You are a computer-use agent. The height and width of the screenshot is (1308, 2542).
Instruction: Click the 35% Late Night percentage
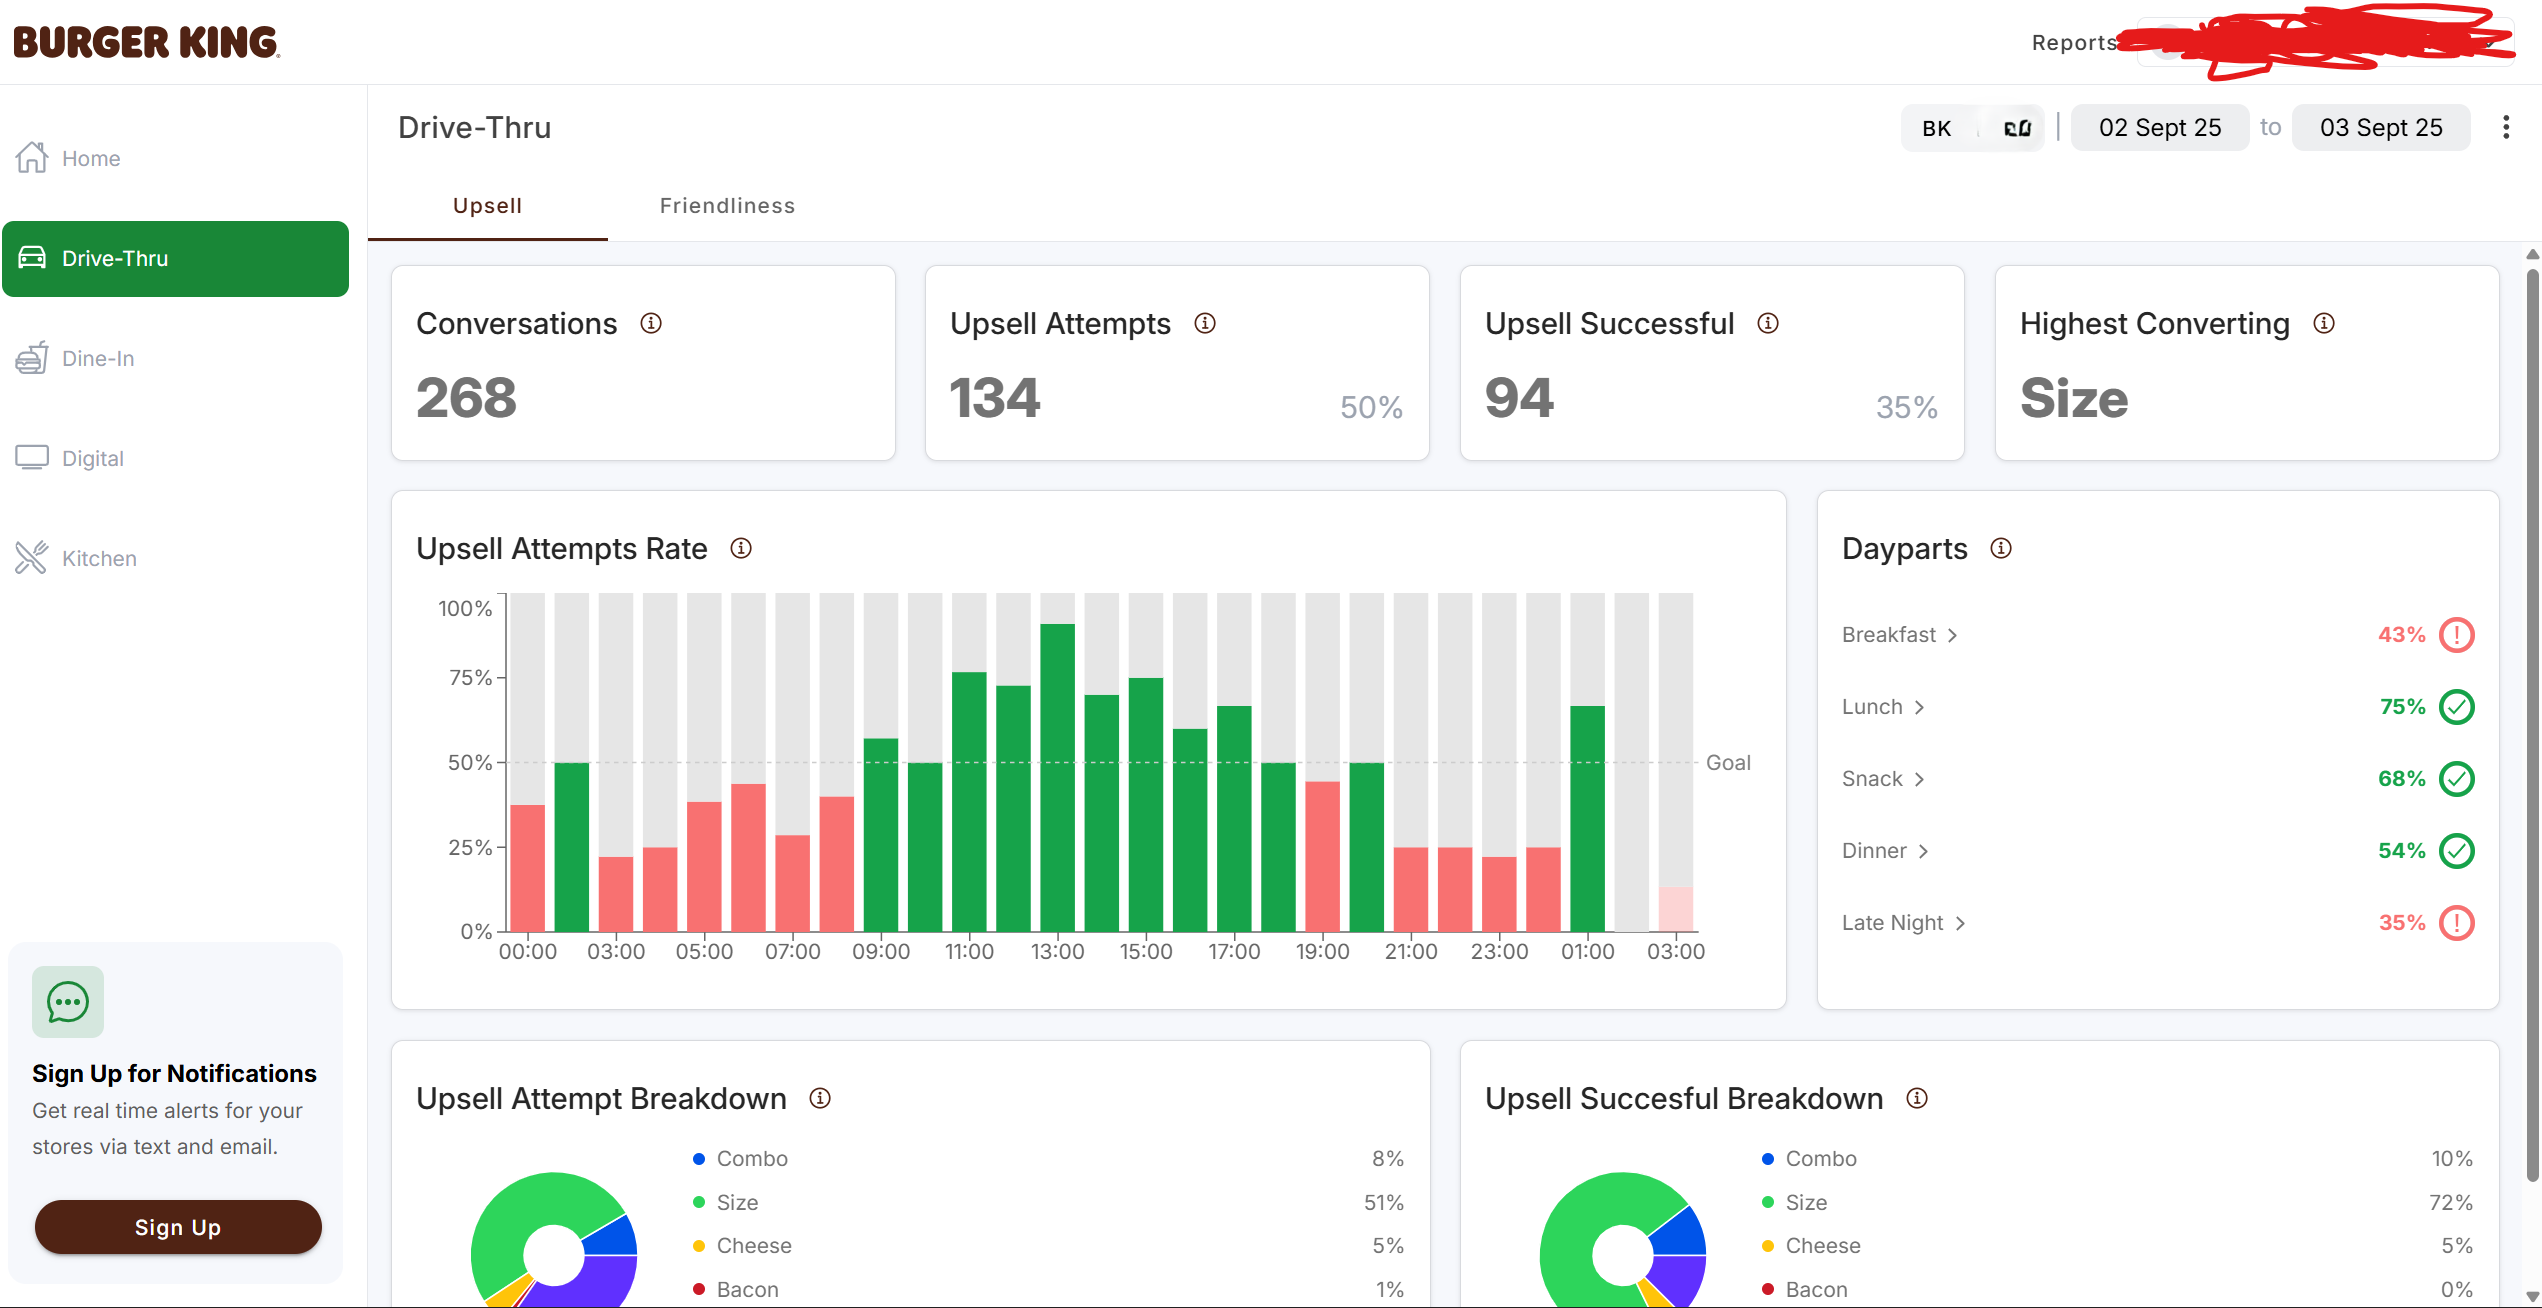(2402, 923)
